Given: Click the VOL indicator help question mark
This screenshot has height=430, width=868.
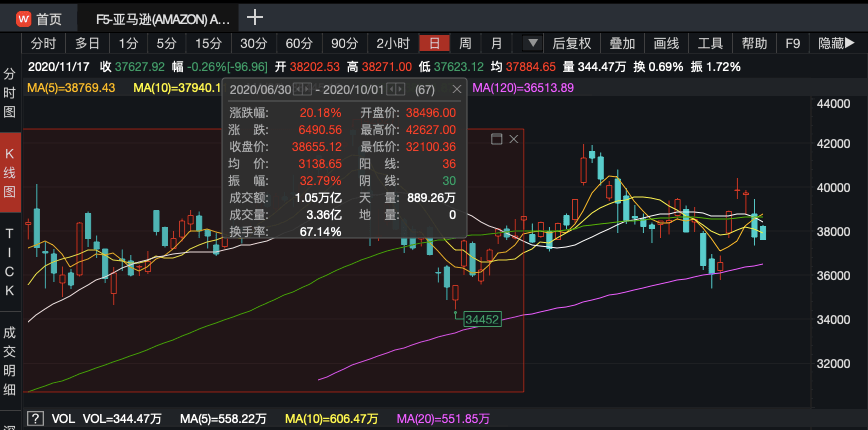Looking at the screenshot, I should click(35, 418).
